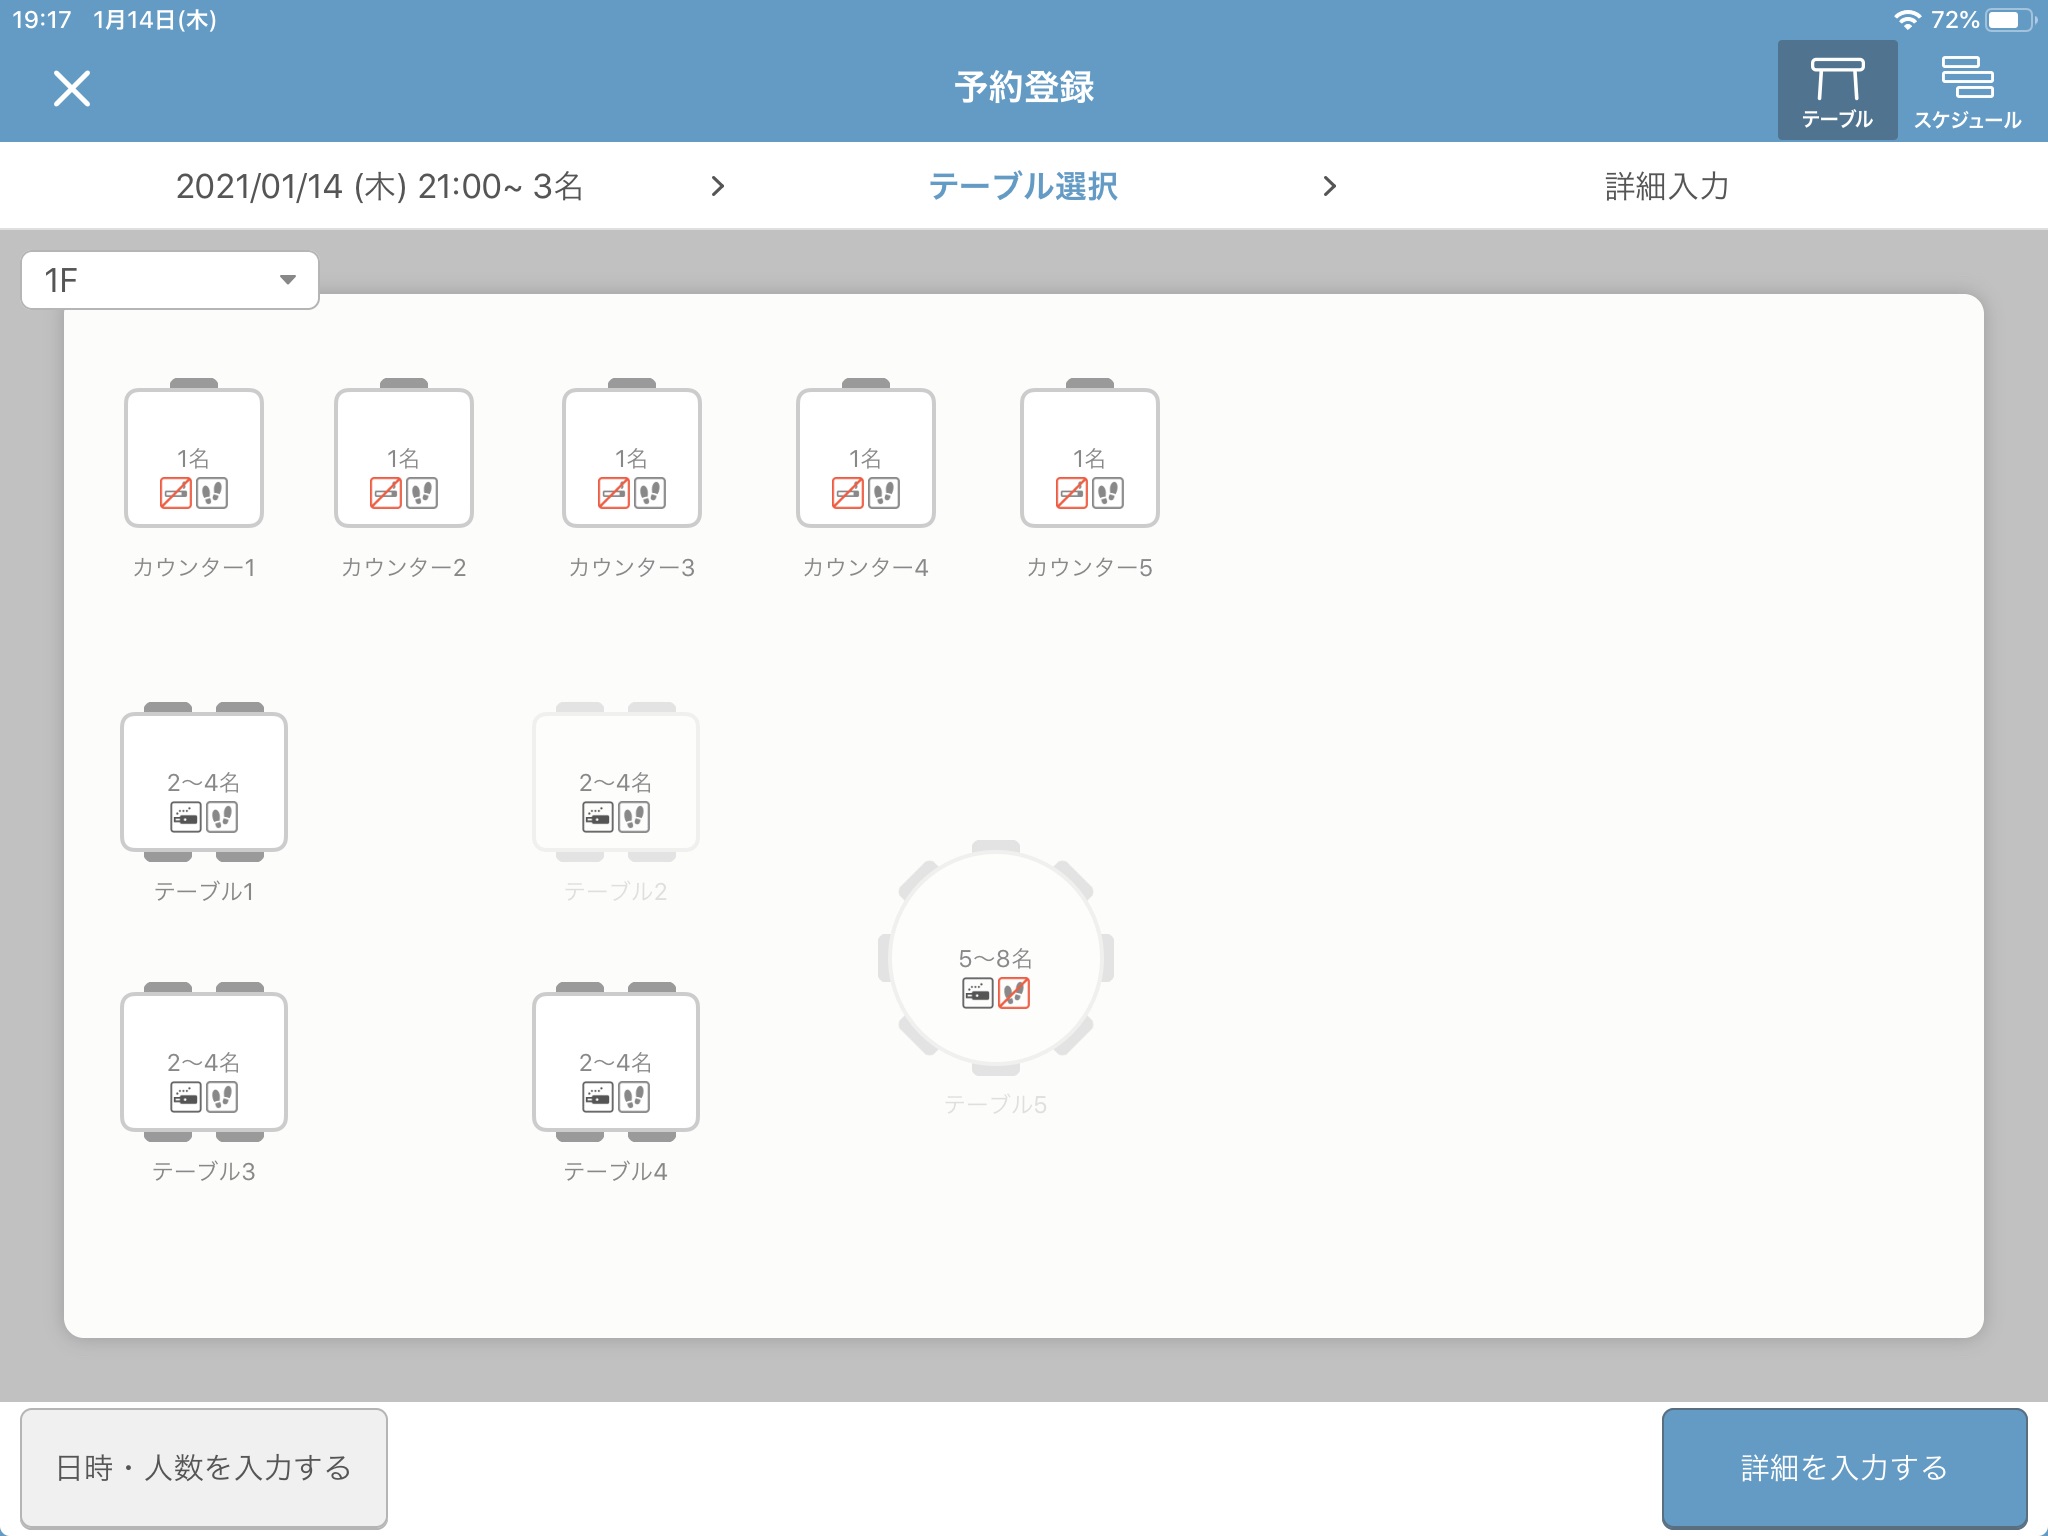This screenshot has width=2048, height=1536.
Task: Click smoking icon on テーブル3
Action: [186, 1097]
